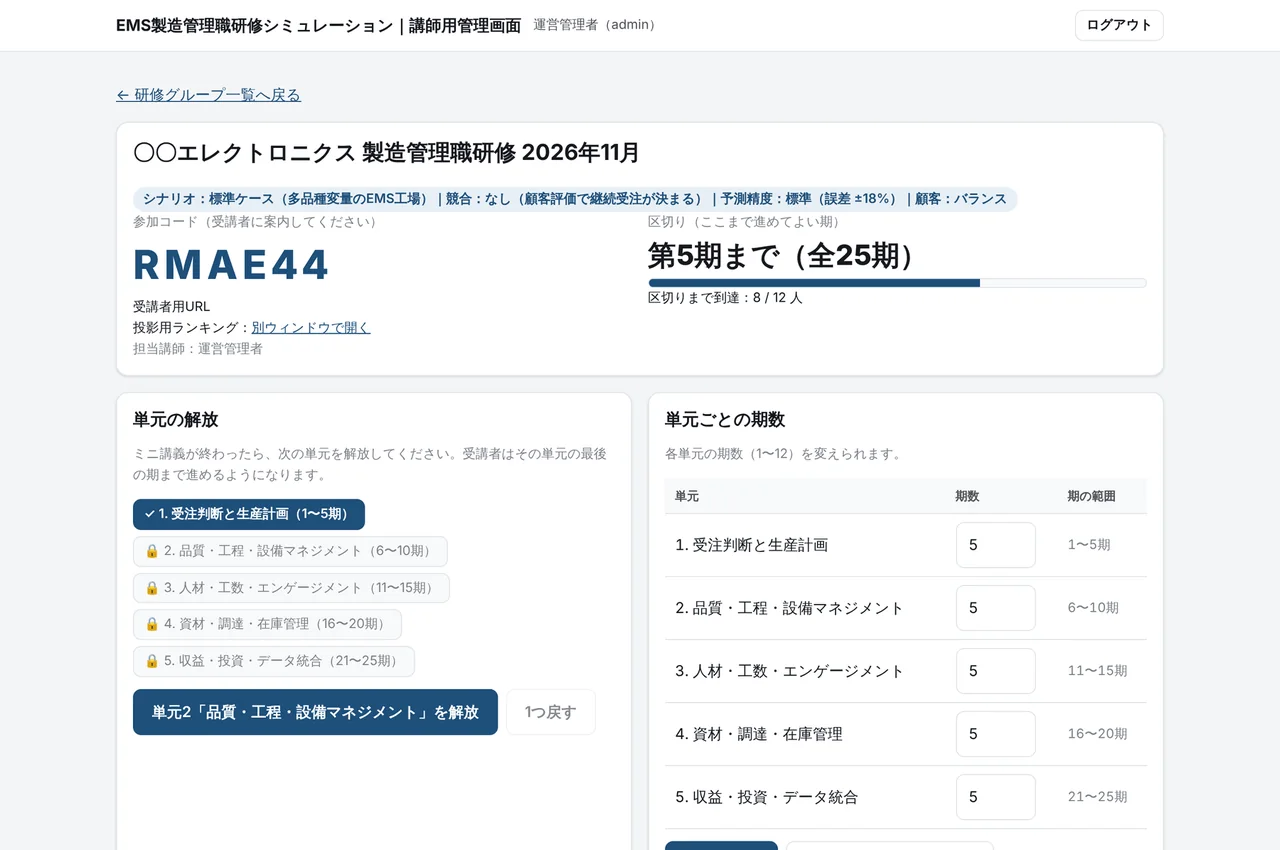
Task: Click 担当講師：運営管理者 text
Action: [198, 348]
